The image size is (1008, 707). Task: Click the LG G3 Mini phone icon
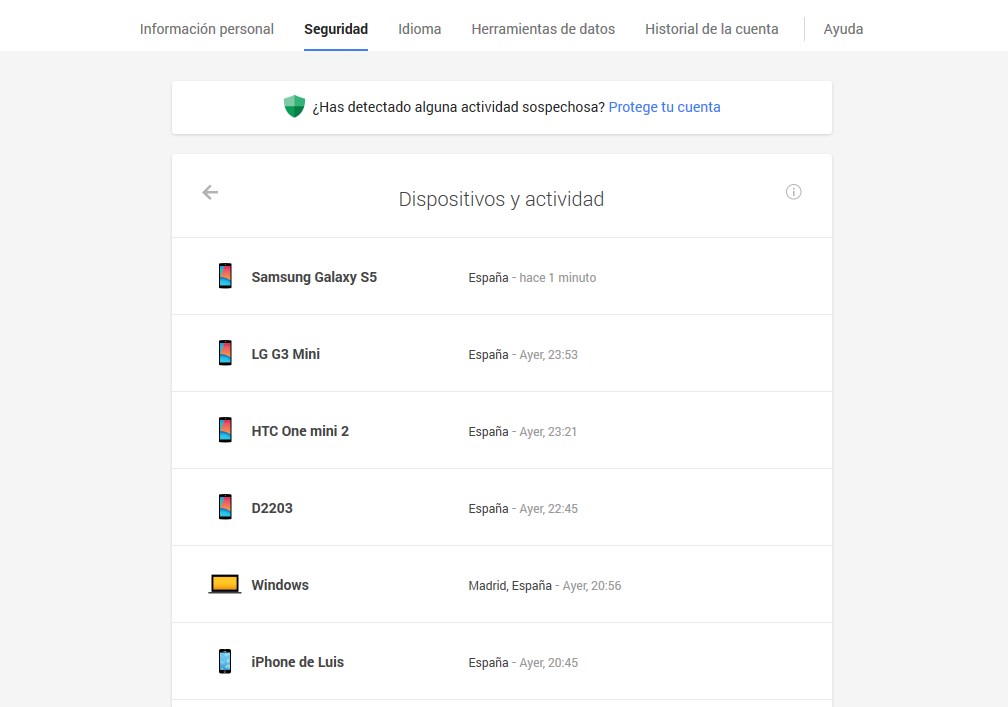tap(225, 354)
